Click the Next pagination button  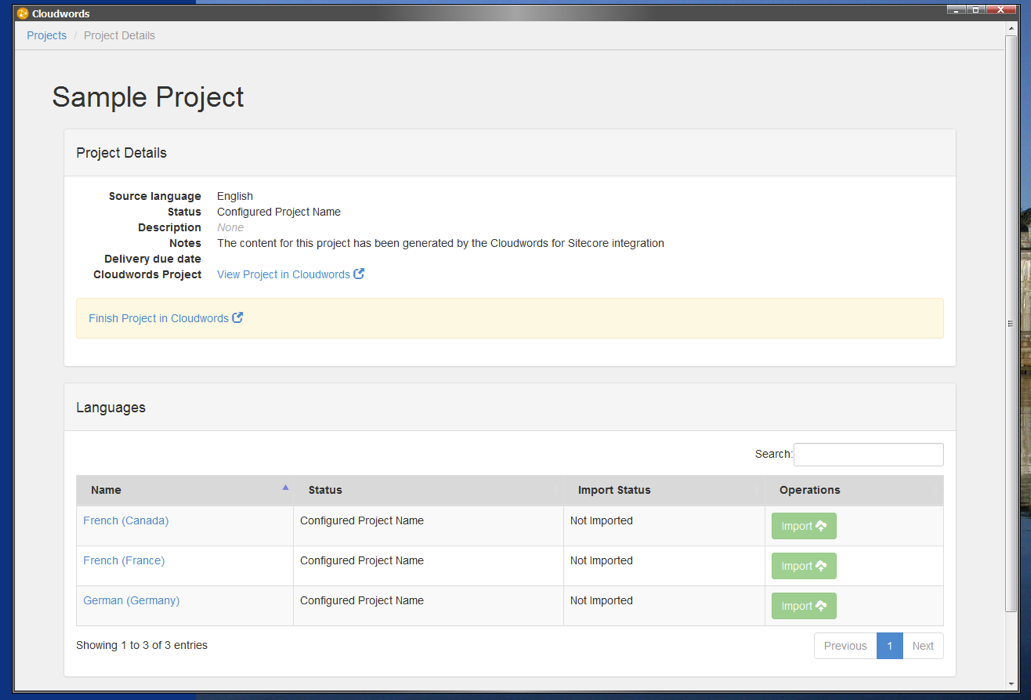pyautogui.click(x=922, y=646)
